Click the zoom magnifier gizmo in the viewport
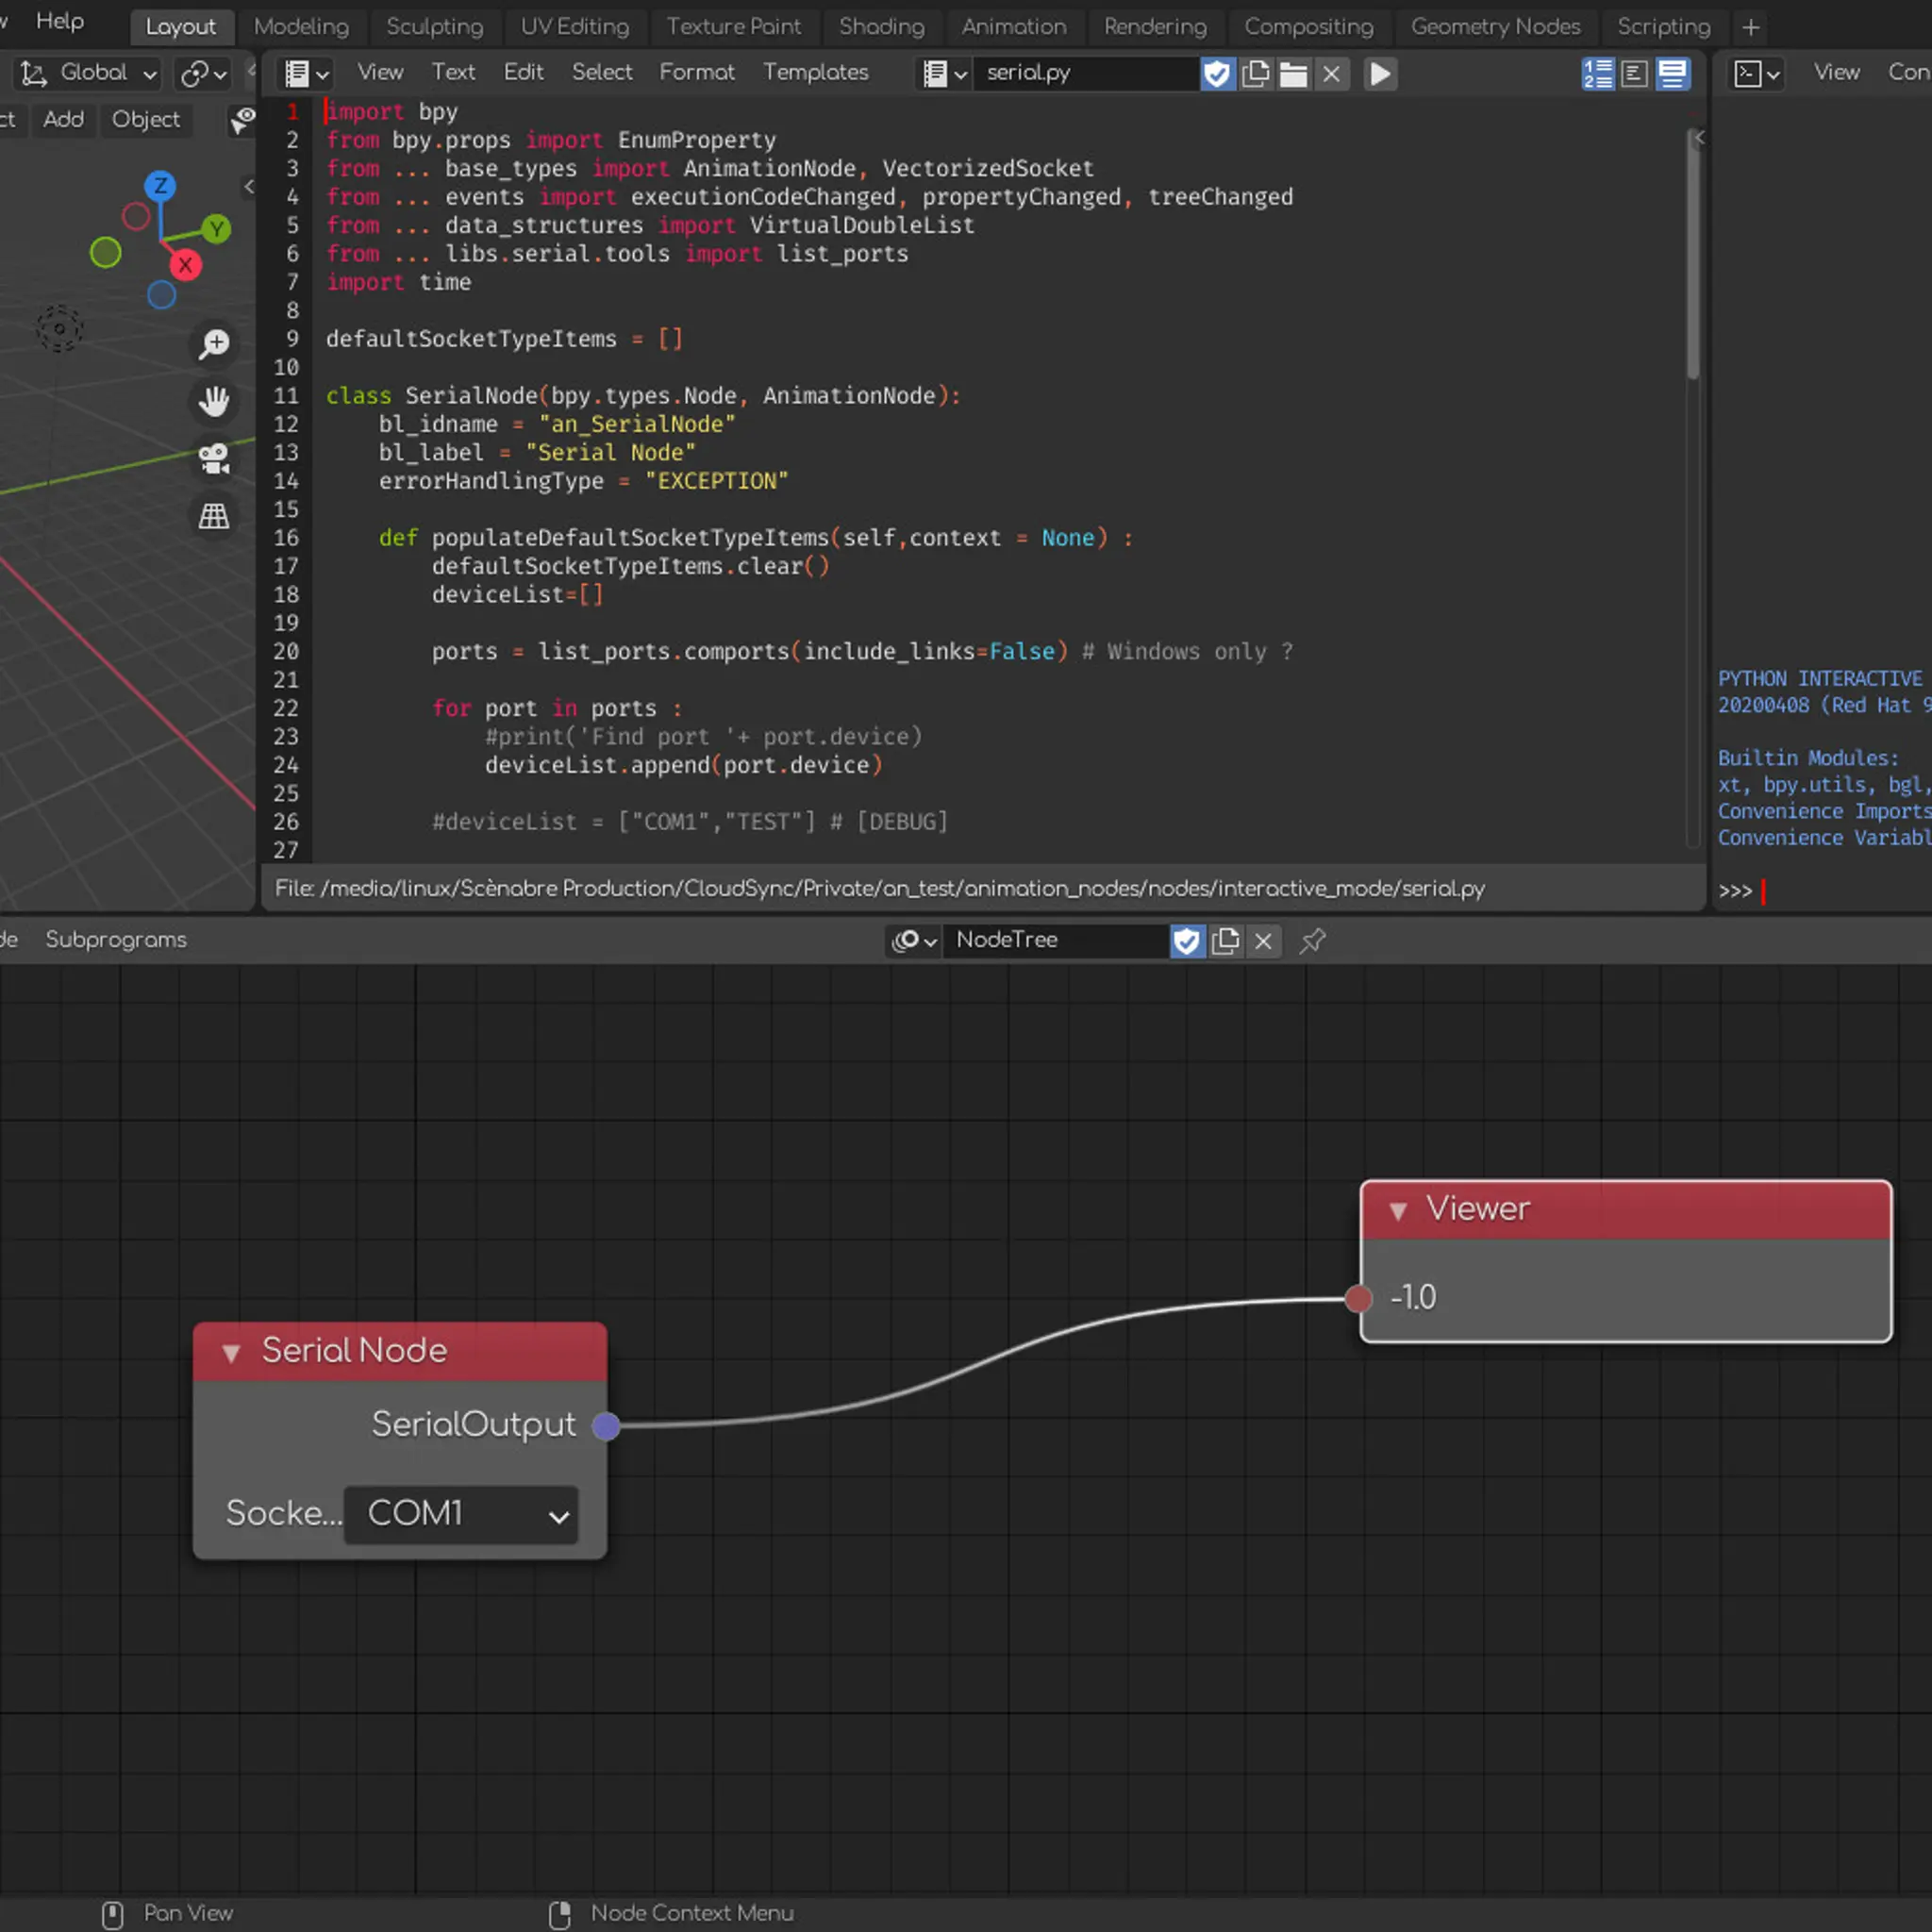Image resolution: width=1932 pixels, height=1932 pixels. pos(214,344)
